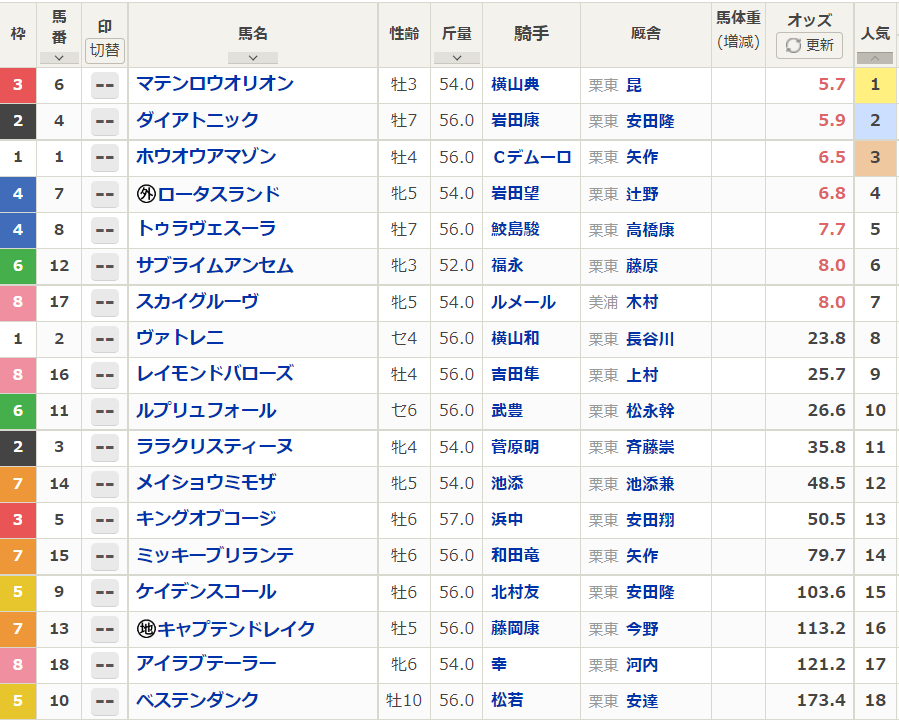
Task: Open horse page キャプテンドレイク
Action: click(x=236, y=628)
